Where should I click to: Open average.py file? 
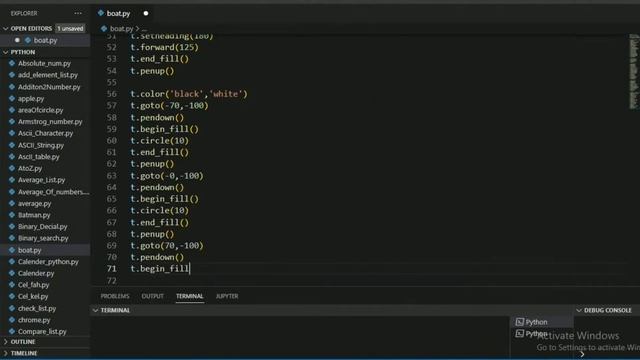(35, 203)
